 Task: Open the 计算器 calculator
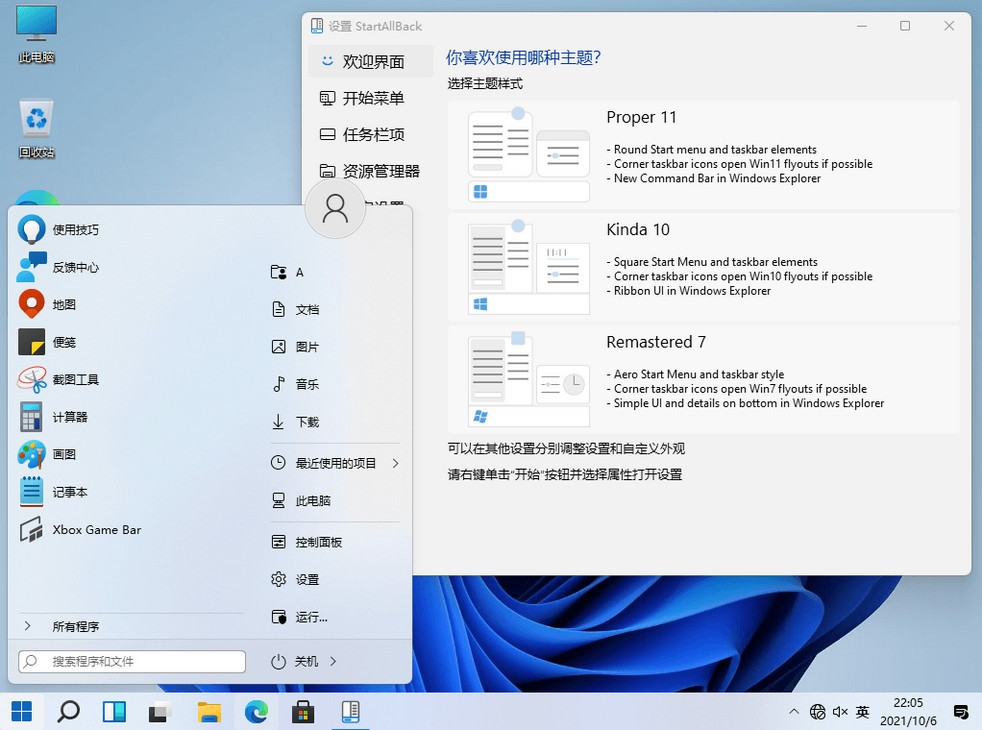pos(53,417)
